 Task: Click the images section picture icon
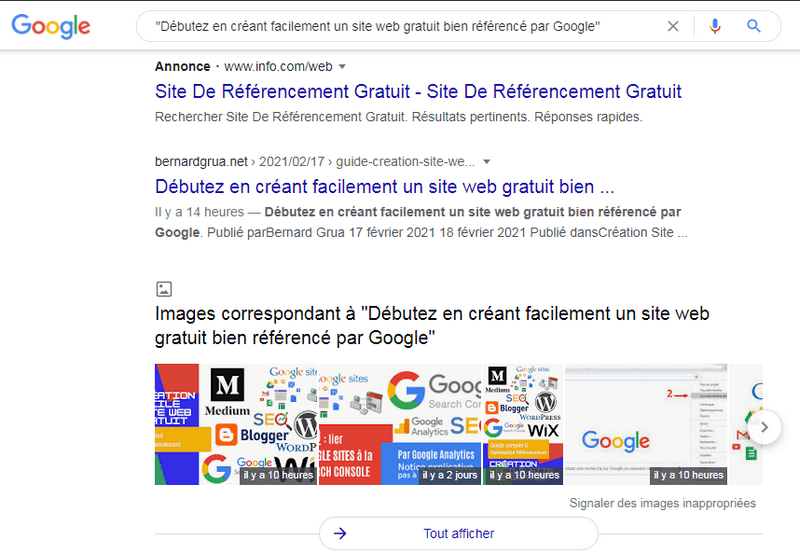(x=164, y=289)
